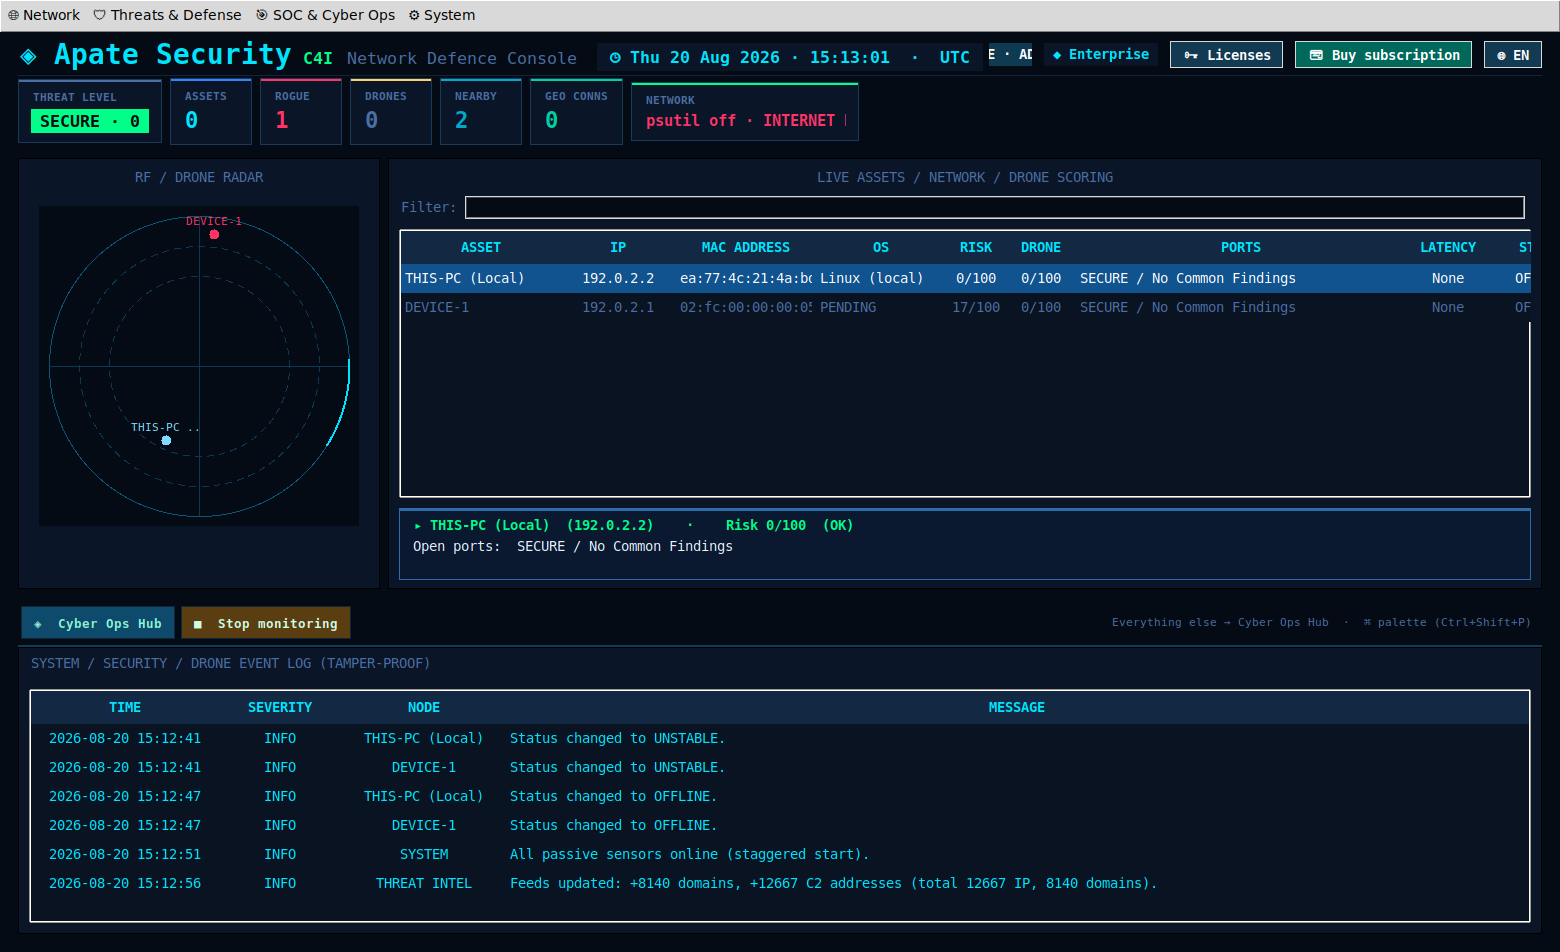Select the 15:12:47 DEVICE-1 OFFLINE log entry

point(780,825)
